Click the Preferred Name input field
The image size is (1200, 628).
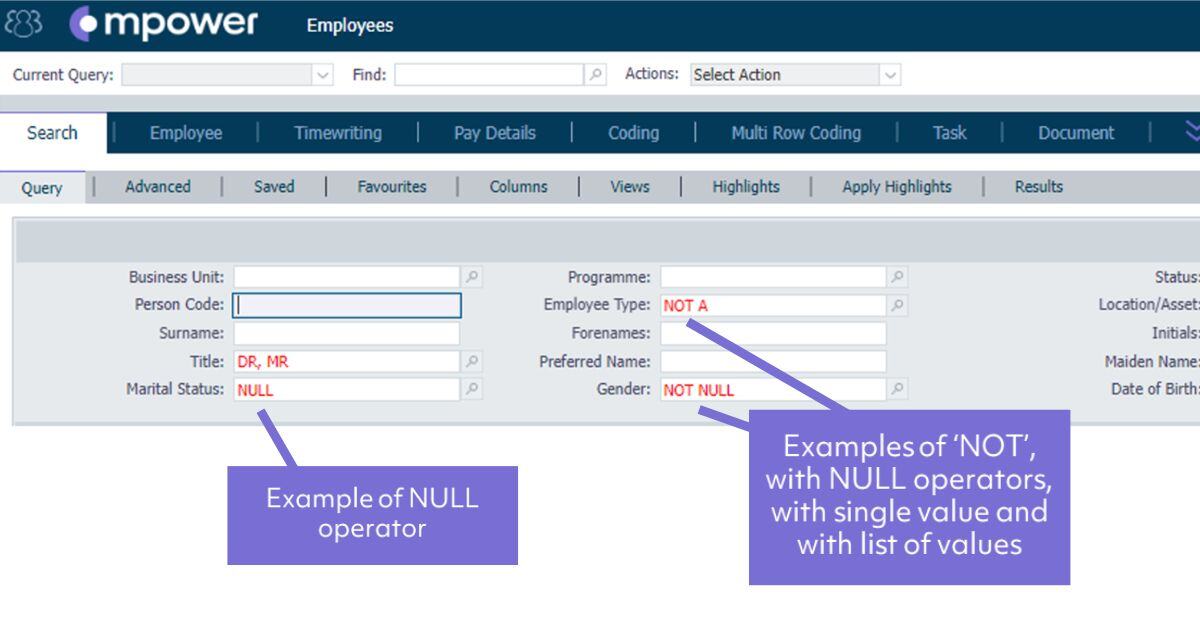(772, 362)
